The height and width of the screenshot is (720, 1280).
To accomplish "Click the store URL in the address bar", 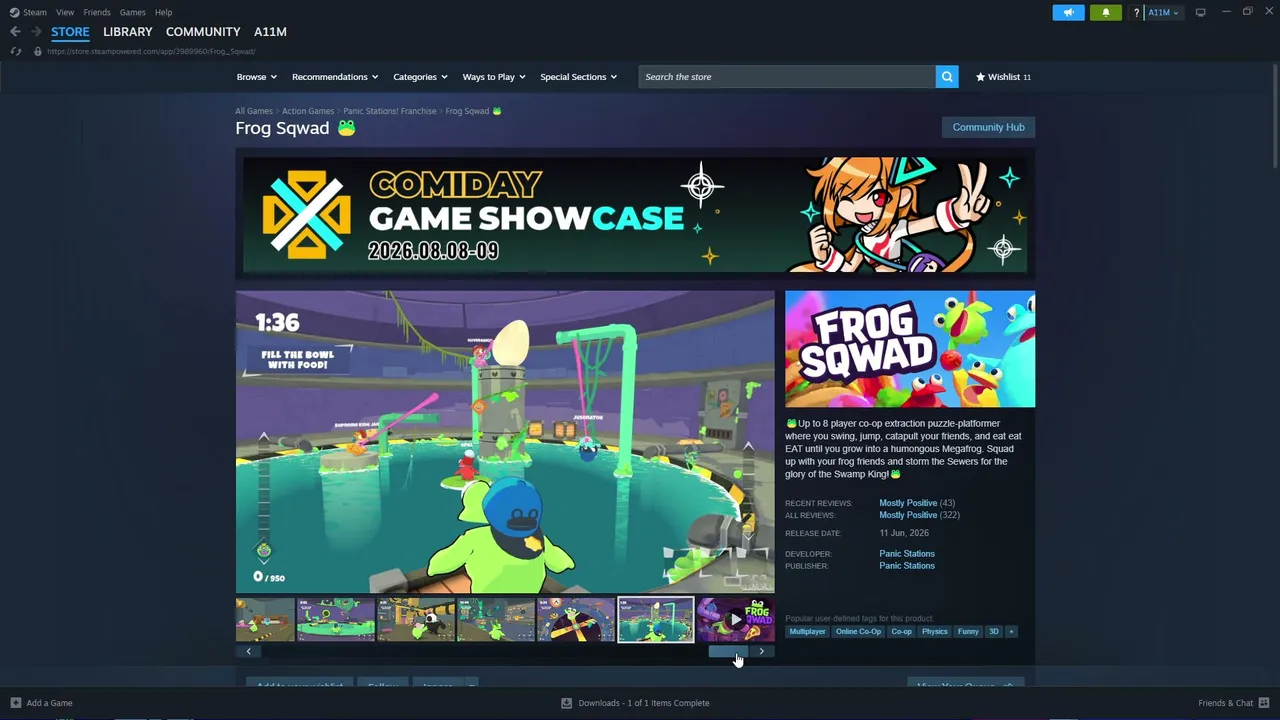I will tap(151, 51).
